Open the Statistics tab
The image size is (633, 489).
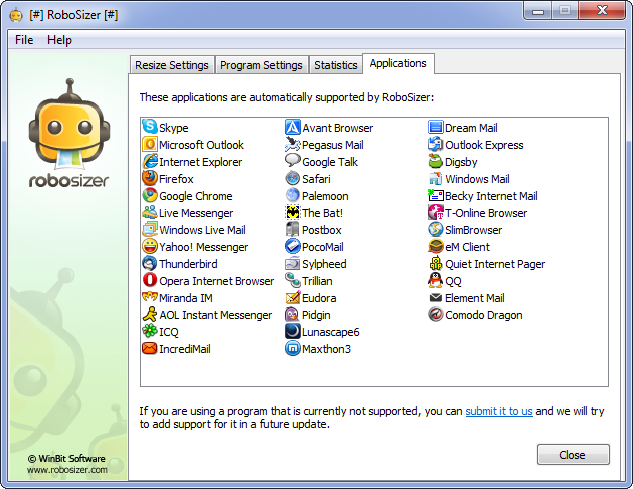pyautogui.click(x=335, y=65)
